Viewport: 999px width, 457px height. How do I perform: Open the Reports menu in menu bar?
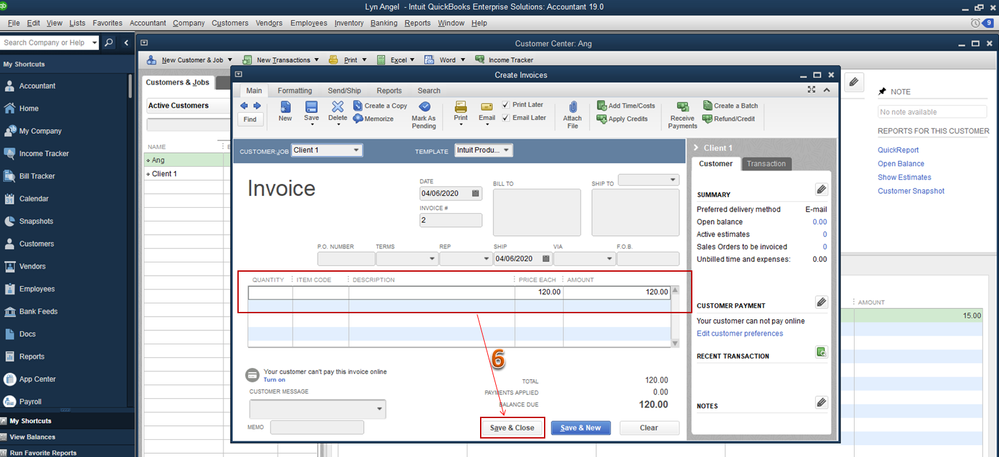[417, 23]
